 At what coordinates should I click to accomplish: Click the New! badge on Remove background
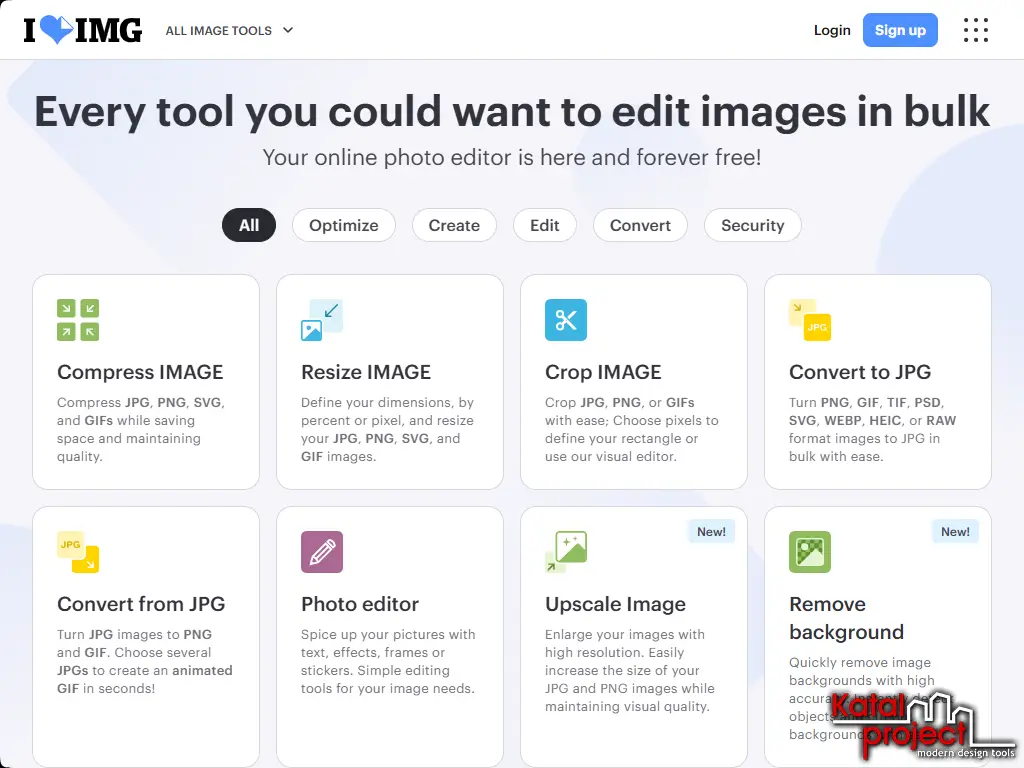coord(955,532)
